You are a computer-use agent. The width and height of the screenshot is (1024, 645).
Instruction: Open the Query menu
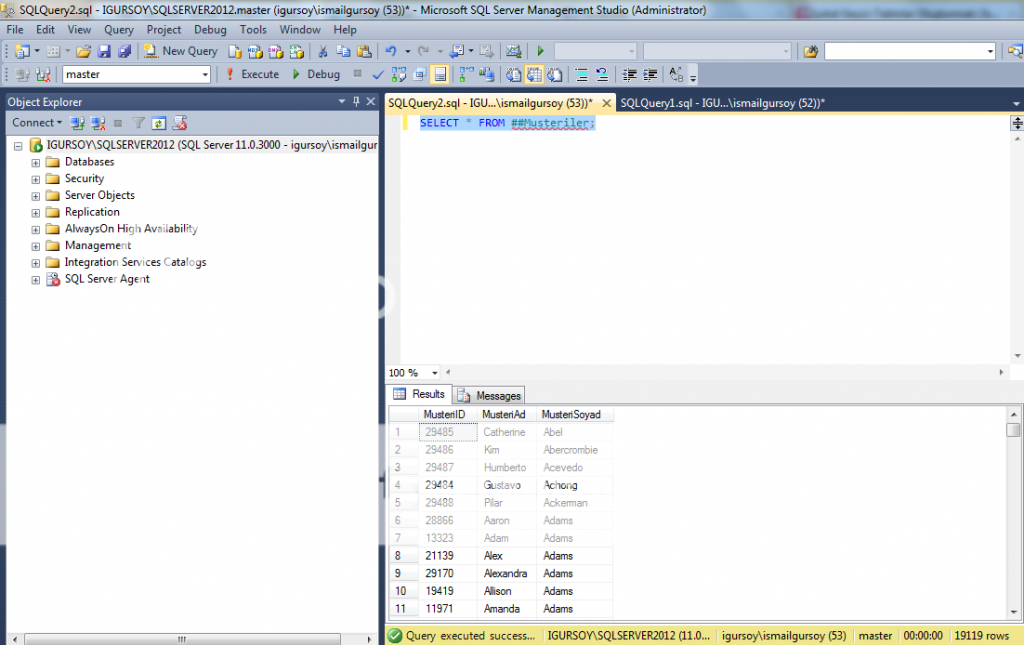click(118, 30)
